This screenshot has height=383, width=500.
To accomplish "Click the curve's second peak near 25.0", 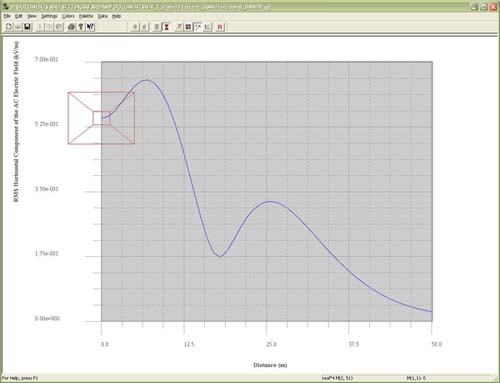I will [x=271, y=201].
